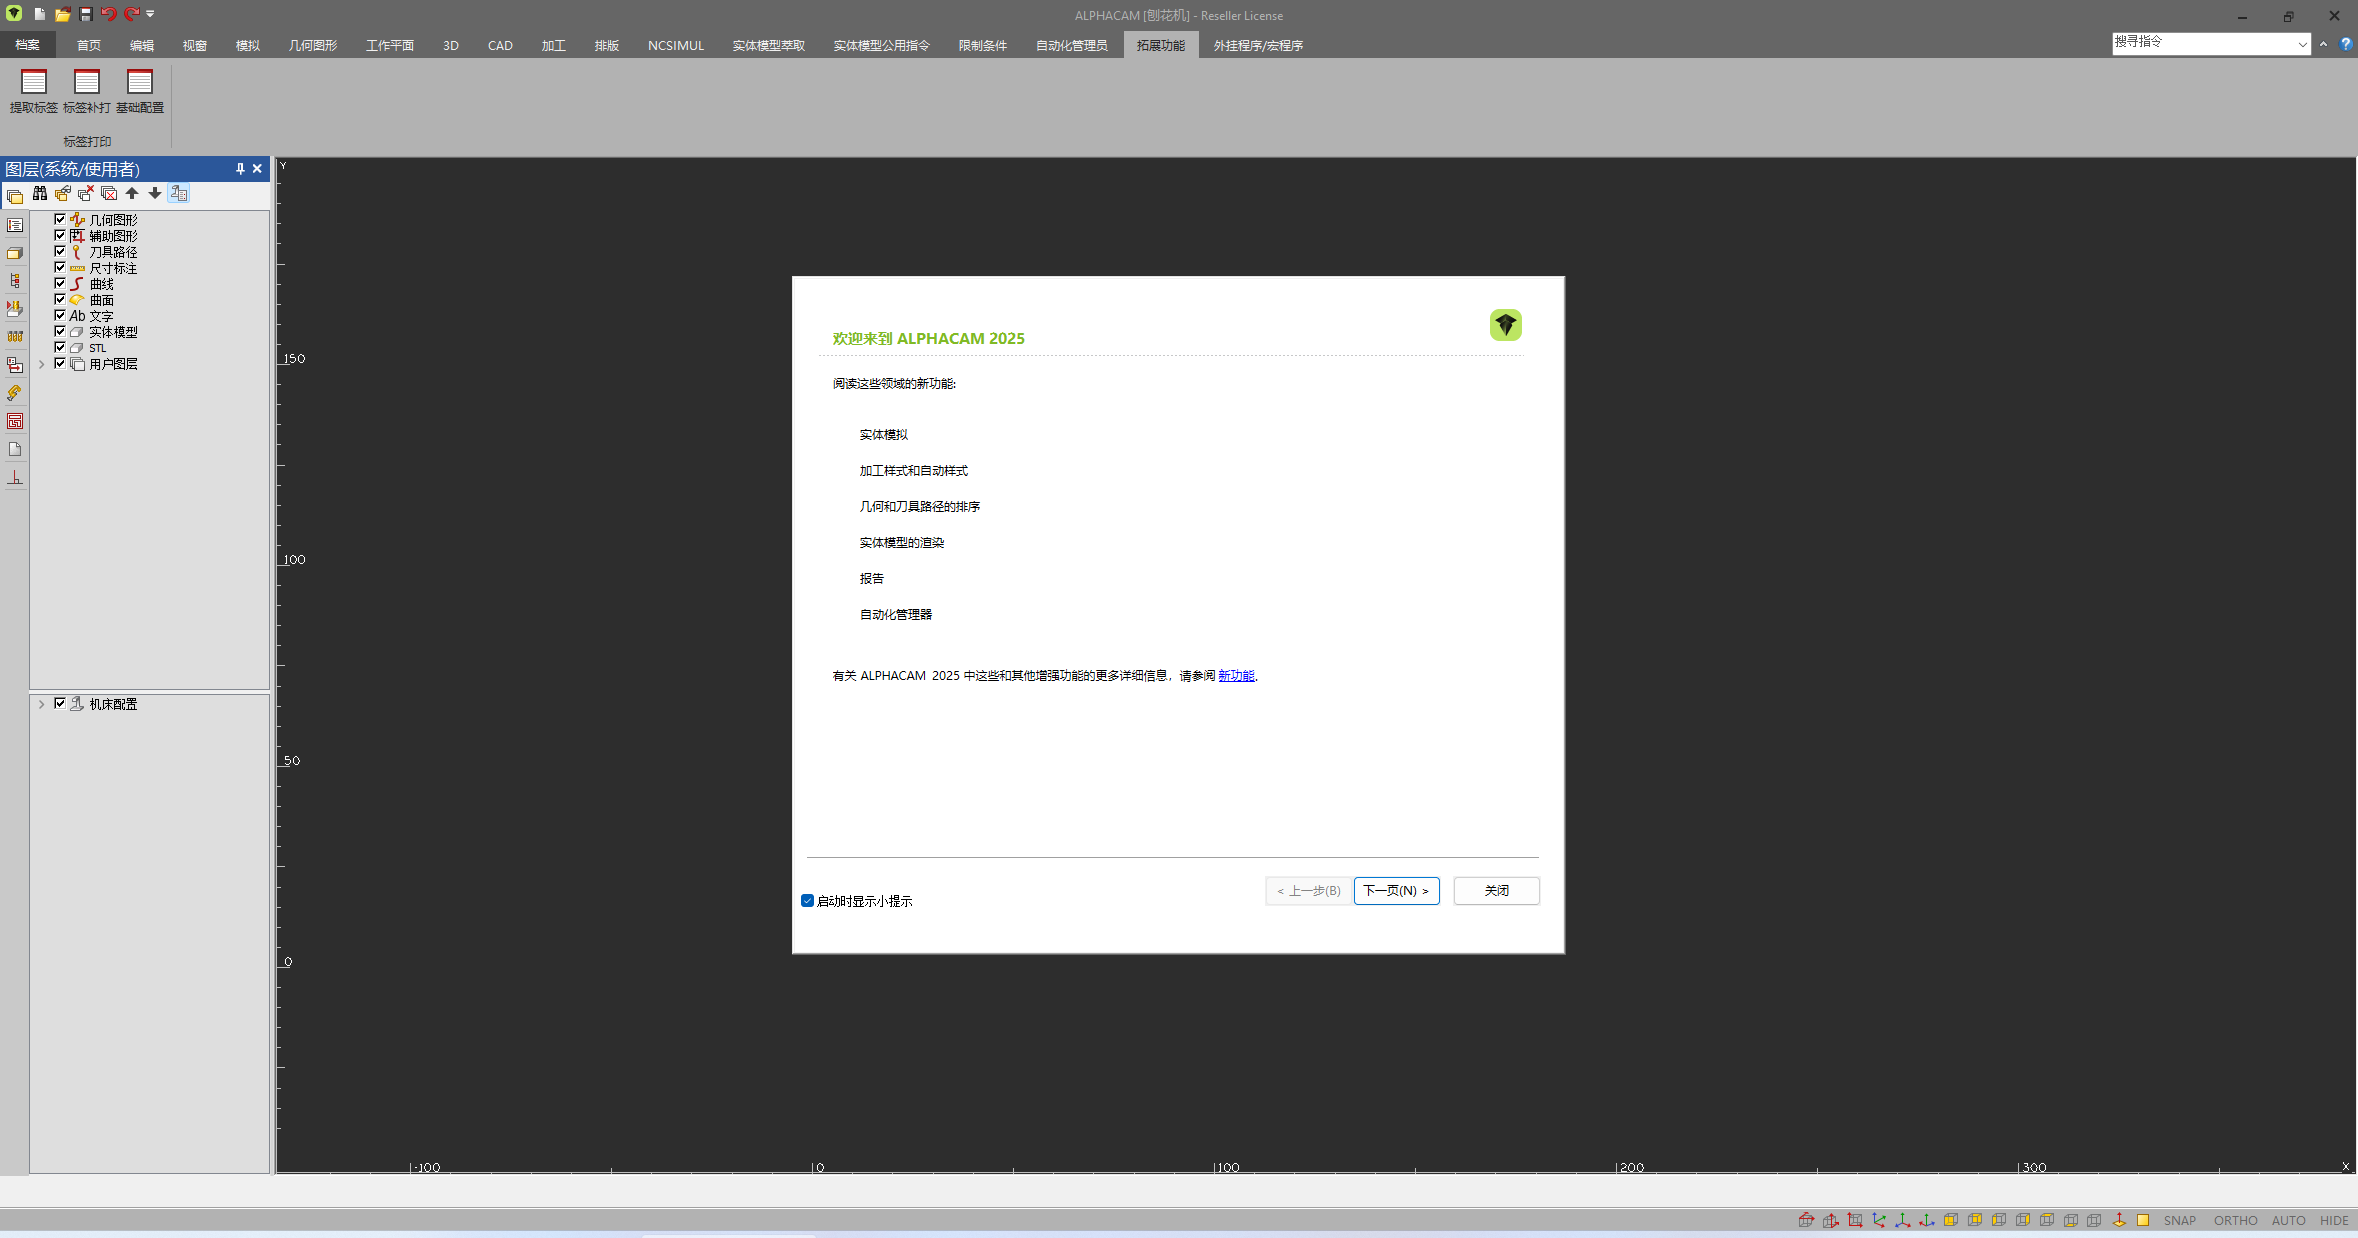Open the 搜寻指令 dropdown arrow

pyautogui.click(x=2302, y=44)
